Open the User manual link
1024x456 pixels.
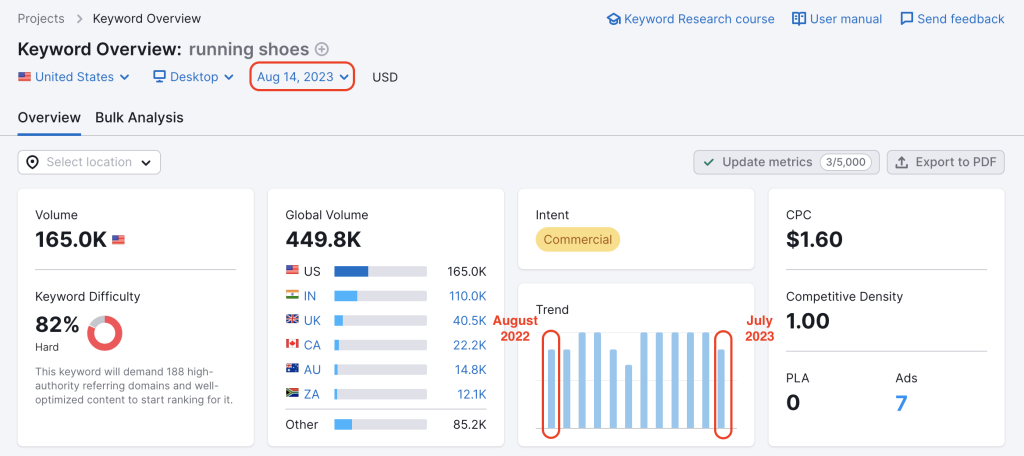837,19
